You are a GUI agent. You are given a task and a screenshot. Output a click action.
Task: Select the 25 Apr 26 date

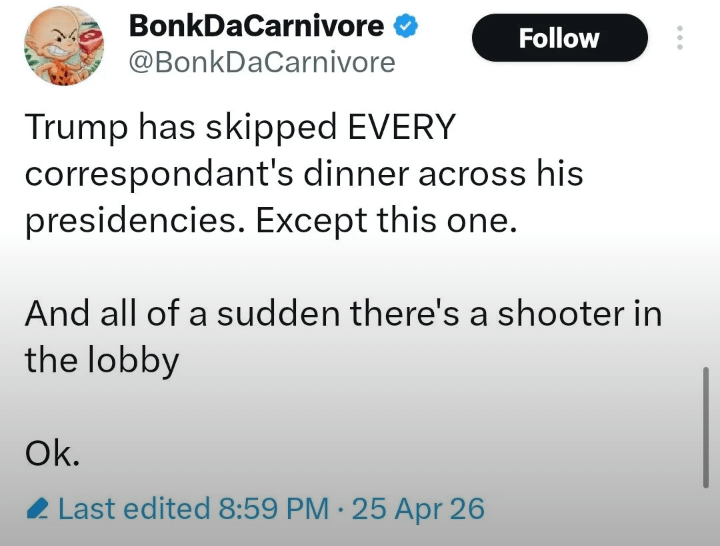tap(418, 509)
